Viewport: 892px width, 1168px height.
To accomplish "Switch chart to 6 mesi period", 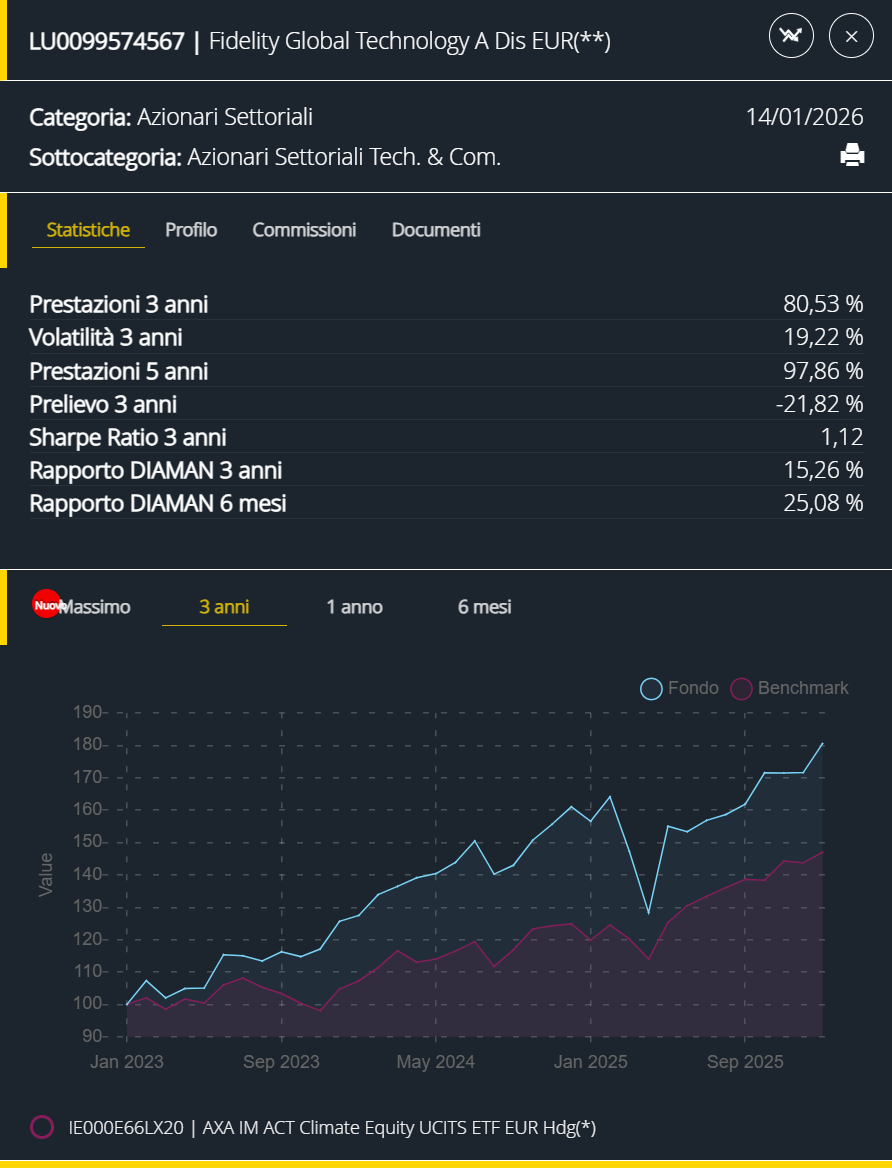I will click(484, 607).
